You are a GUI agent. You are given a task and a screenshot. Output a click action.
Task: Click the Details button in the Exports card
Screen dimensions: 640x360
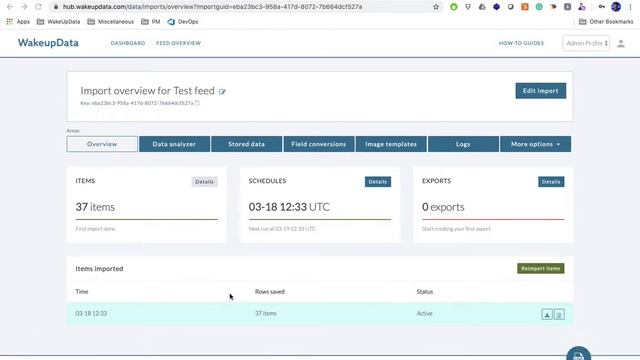tap(551, 182)
